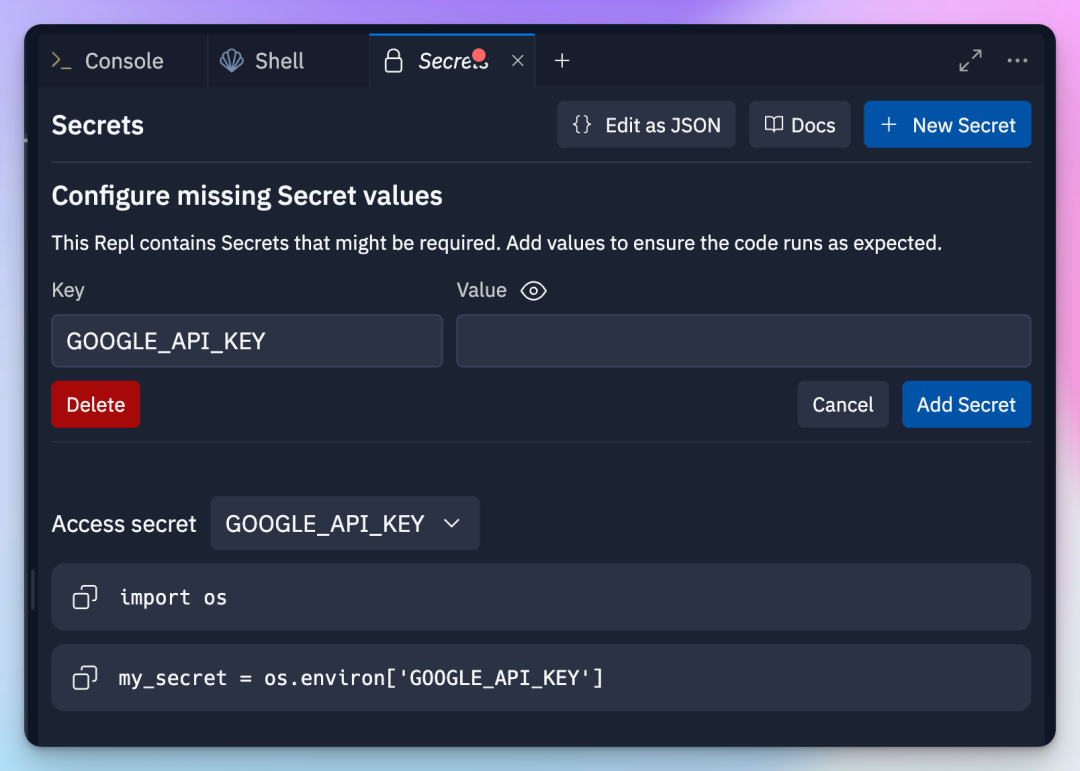Image resolution: width=1080 pixels, height=771 pixels.
Task: Switch to the Console tab
Action: tap(123, 61)
